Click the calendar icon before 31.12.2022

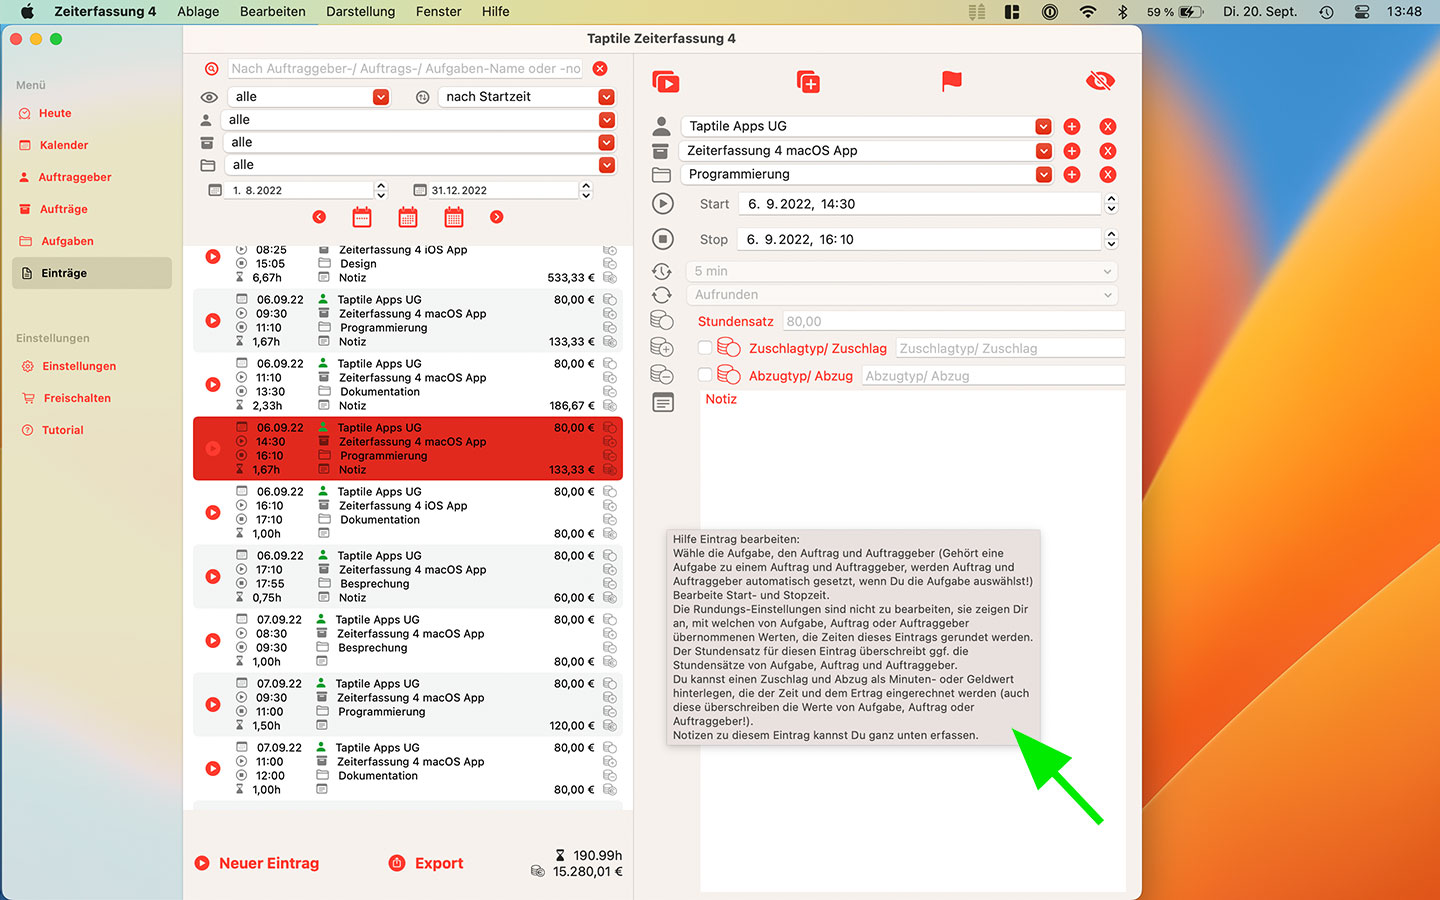(421, 190)
